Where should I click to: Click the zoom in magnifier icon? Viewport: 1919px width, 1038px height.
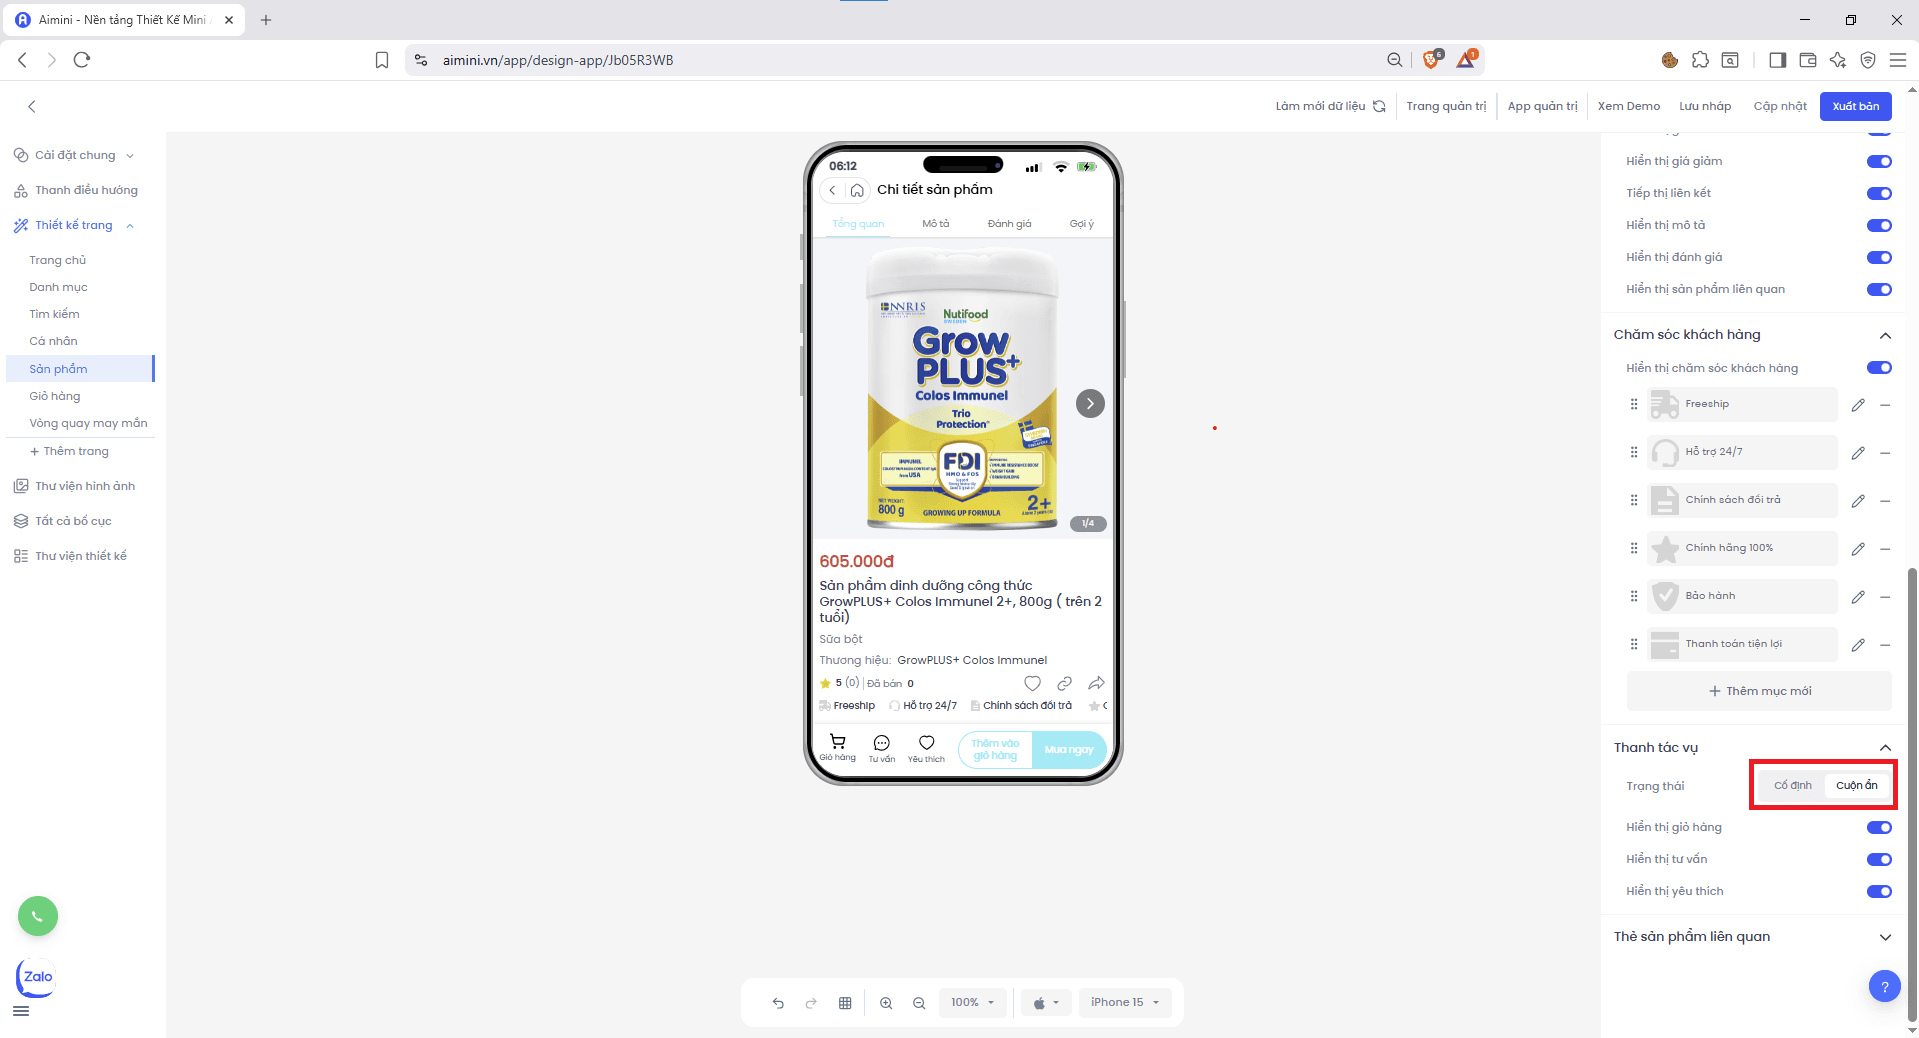tap(886, 1003)
